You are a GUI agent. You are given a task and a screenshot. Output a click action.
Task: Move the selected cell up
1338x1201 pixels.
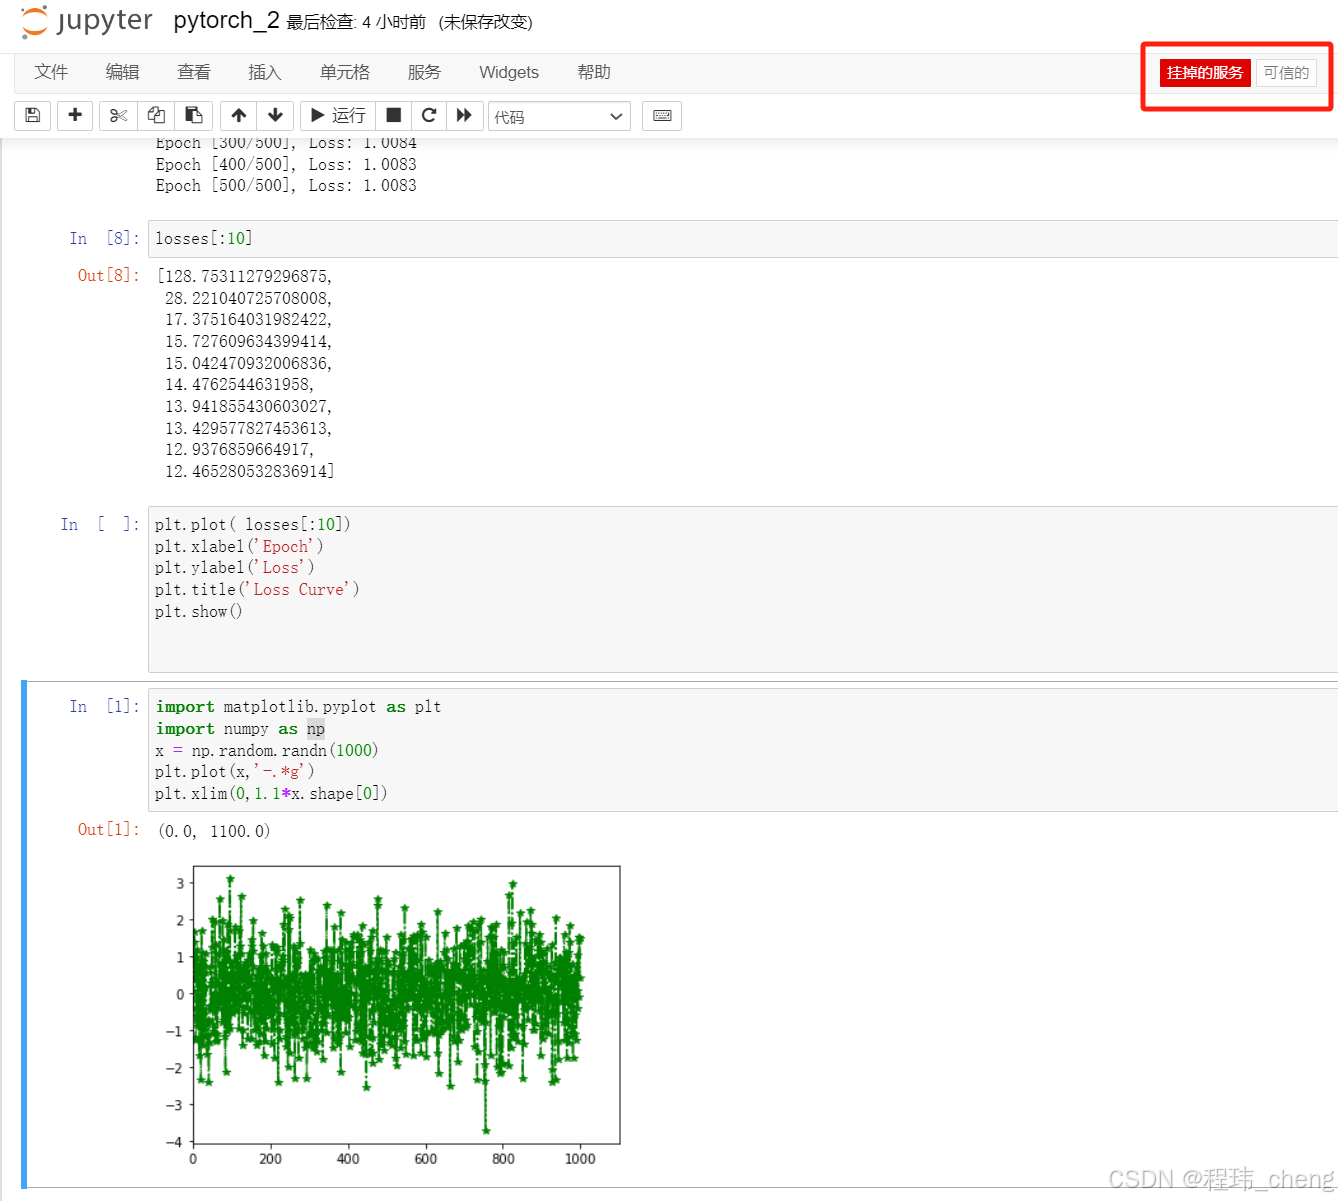pyautogui.click(x=237, y=115)
